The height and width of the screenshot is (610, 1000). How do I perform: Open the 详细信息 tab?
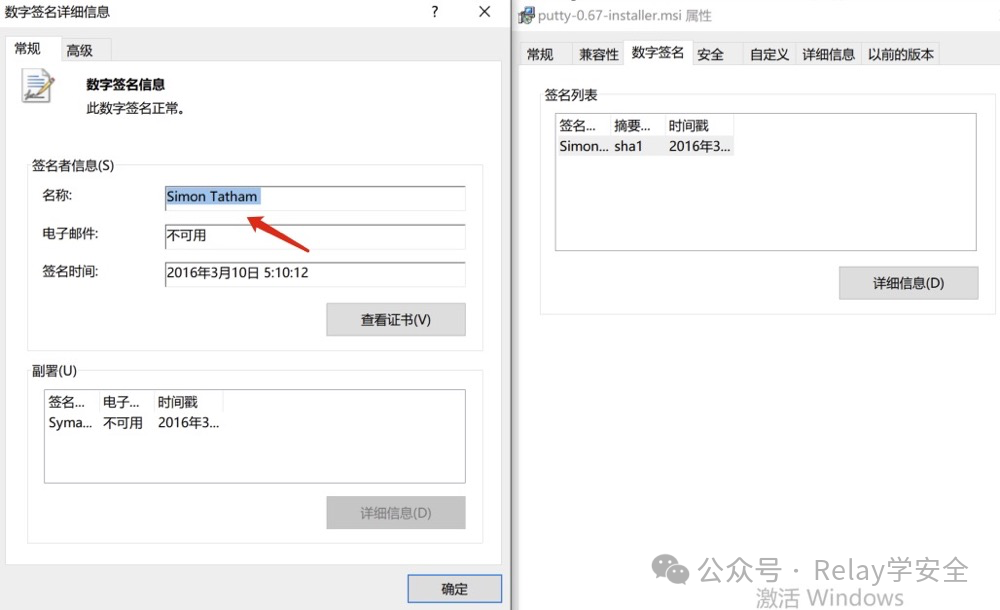point(828,54)
